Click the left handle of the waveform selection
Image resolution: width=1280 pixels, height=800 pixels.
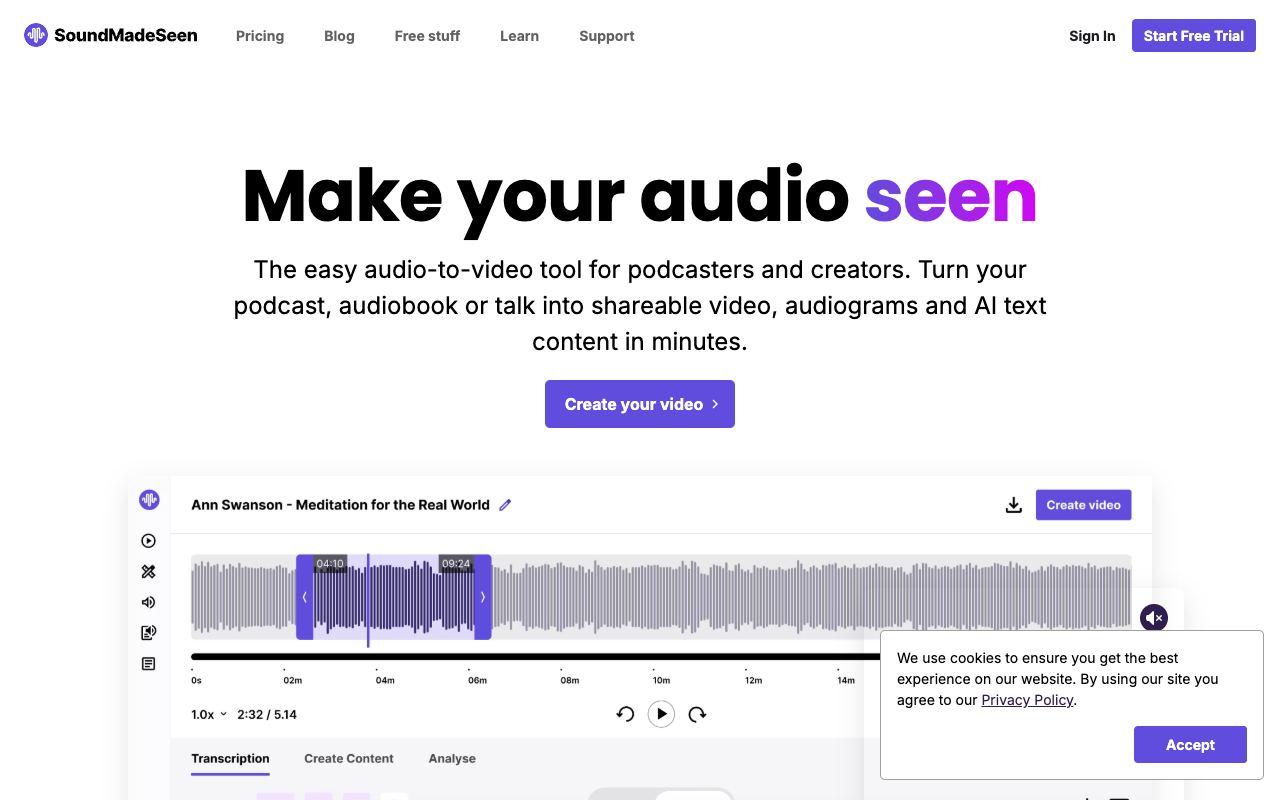[304, 597]
